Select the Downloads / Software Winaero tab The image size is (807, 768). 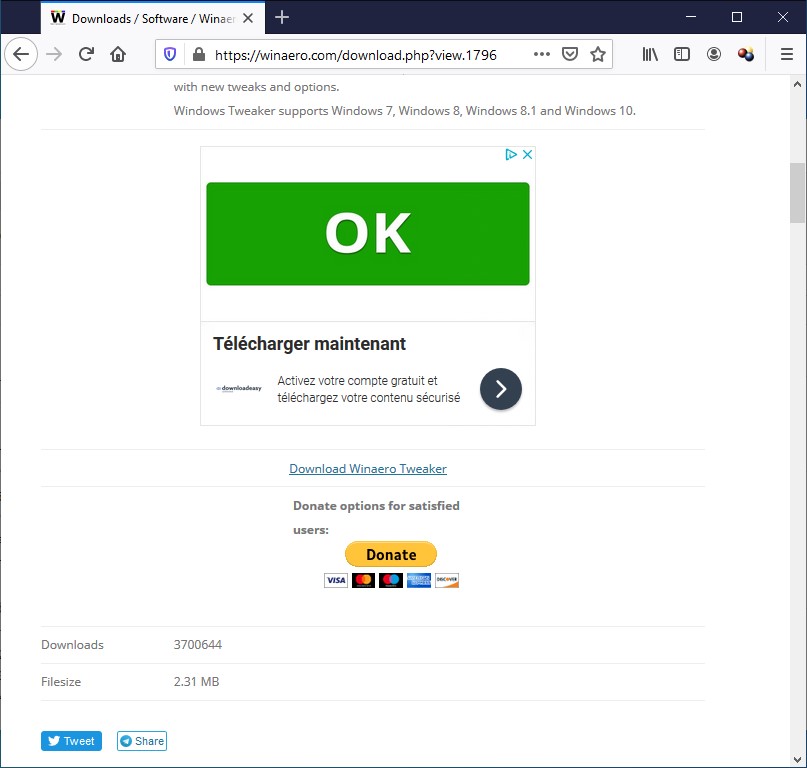click(x=153, y=18)
